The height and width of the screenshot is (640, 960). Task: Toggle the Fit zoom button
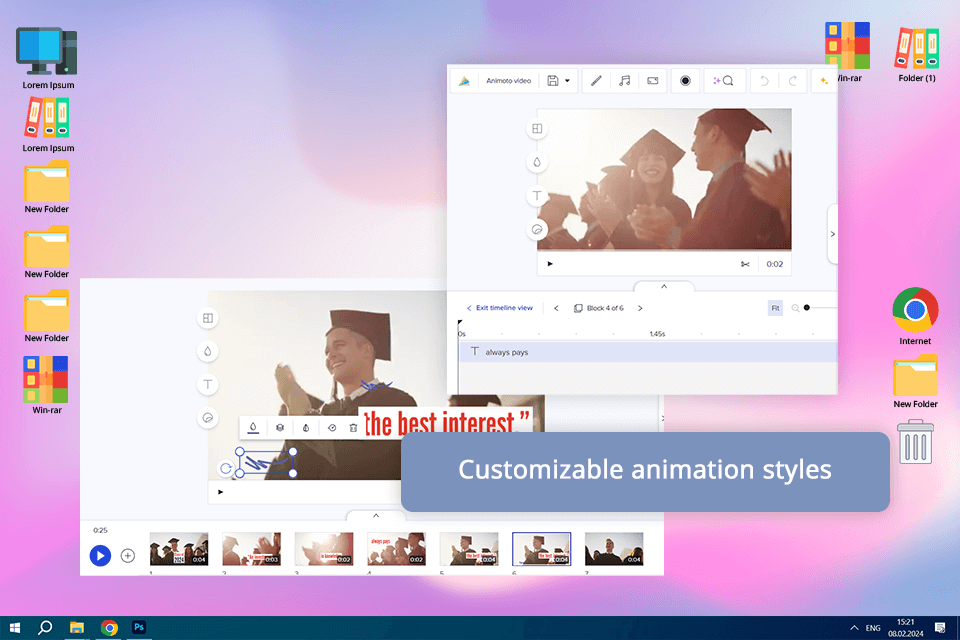click(x=775, y=308)
